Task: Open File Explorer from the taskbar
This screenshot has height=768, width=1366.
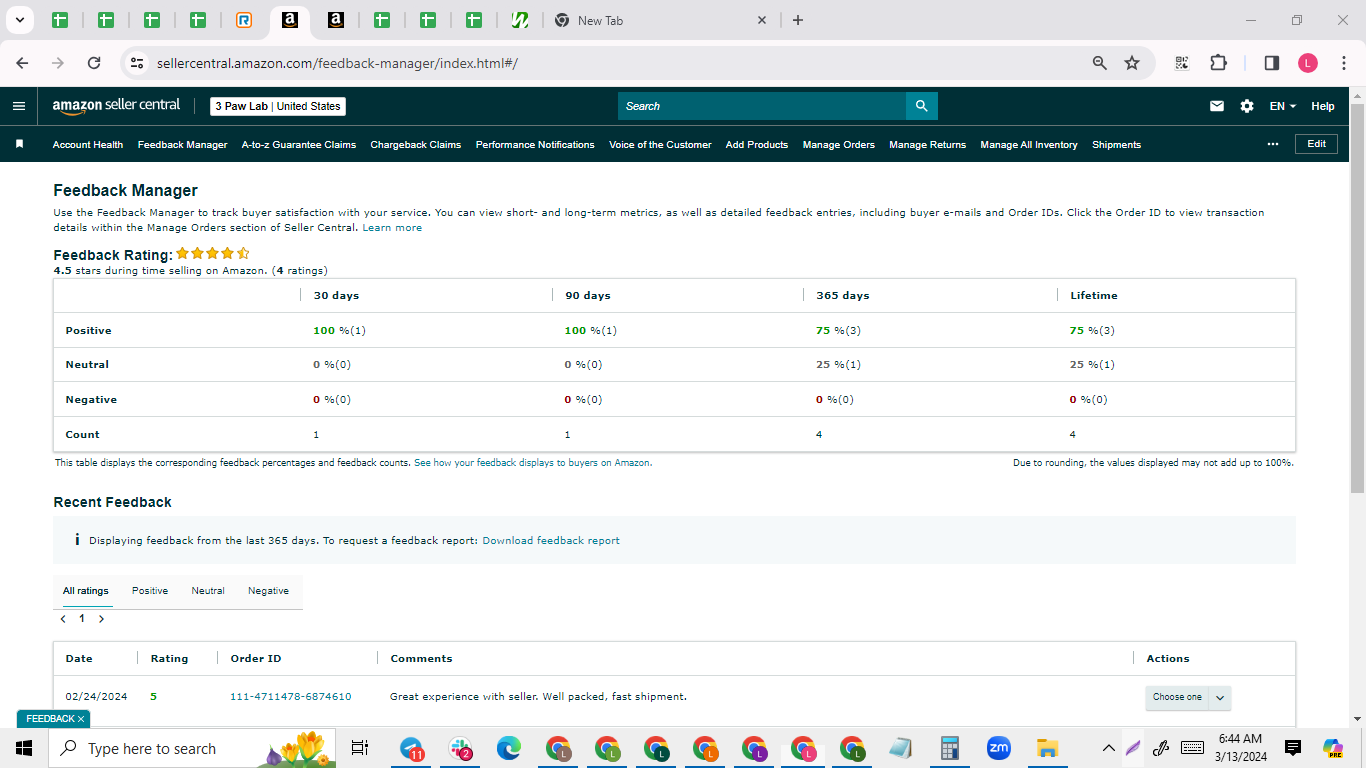Action: (1047, 748)
